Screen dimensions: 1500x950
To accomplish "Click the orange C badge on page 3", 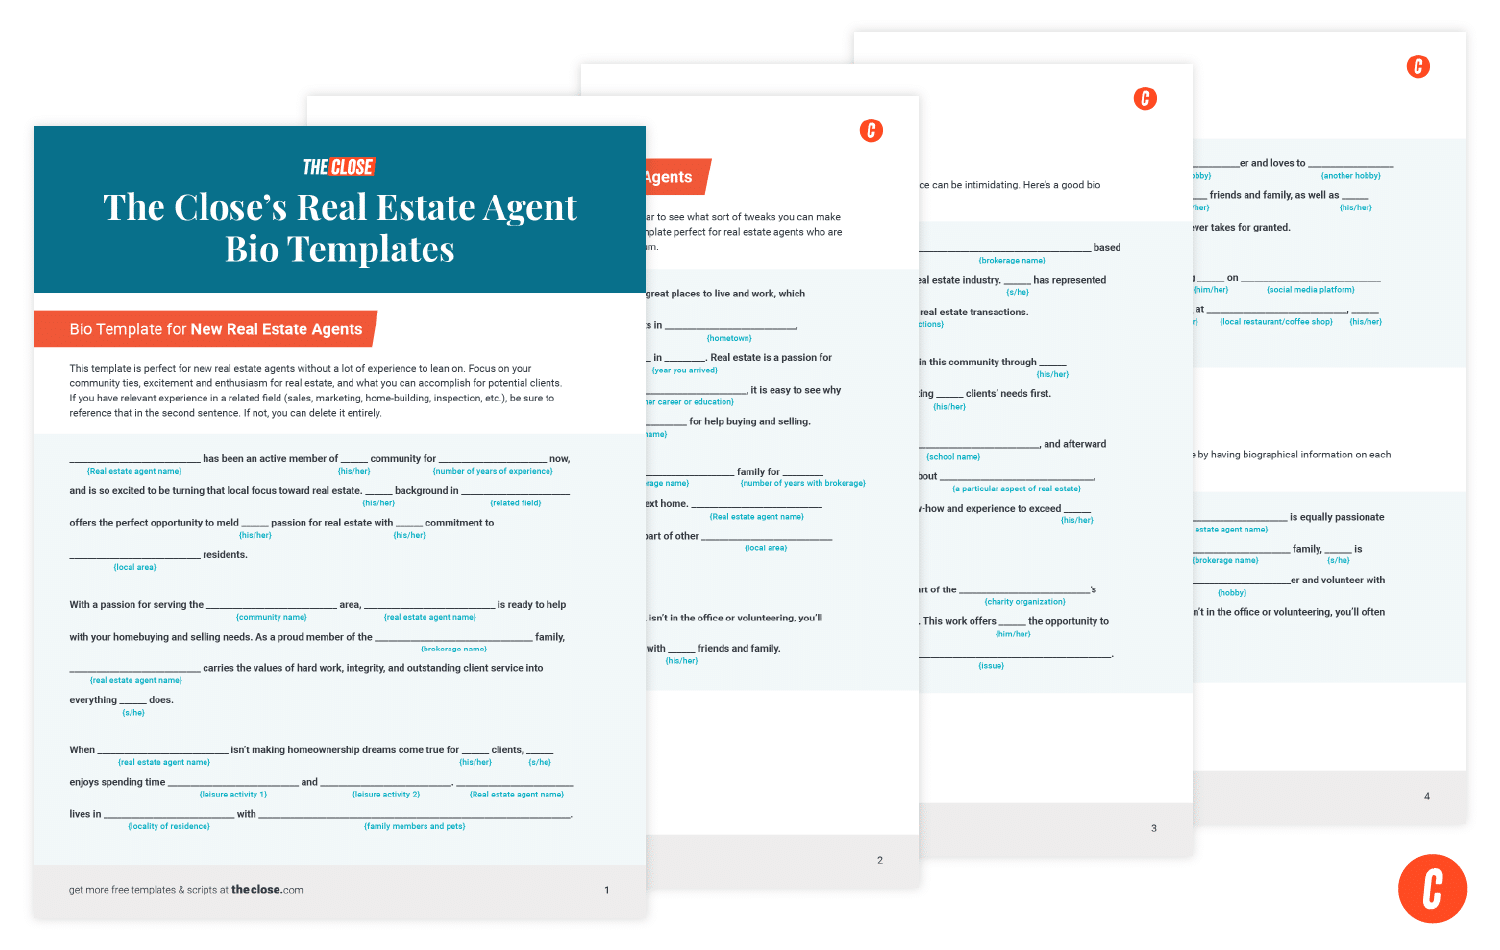I will point(1144,98).
